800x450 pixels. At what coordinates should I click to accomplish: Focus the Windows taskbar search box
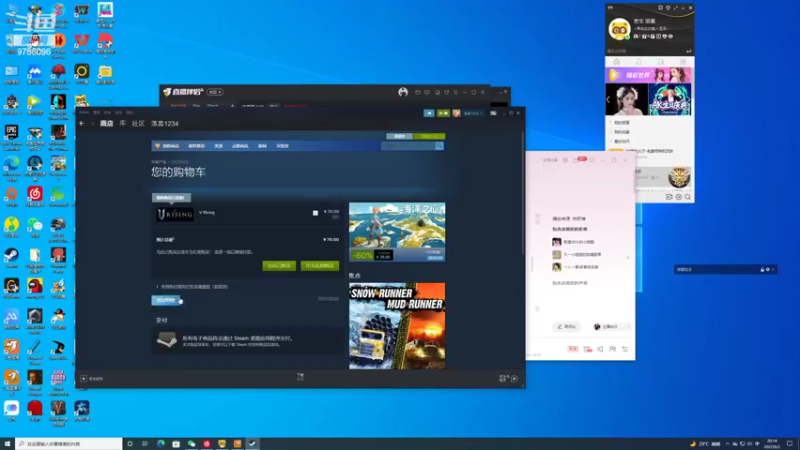(69, 444)
